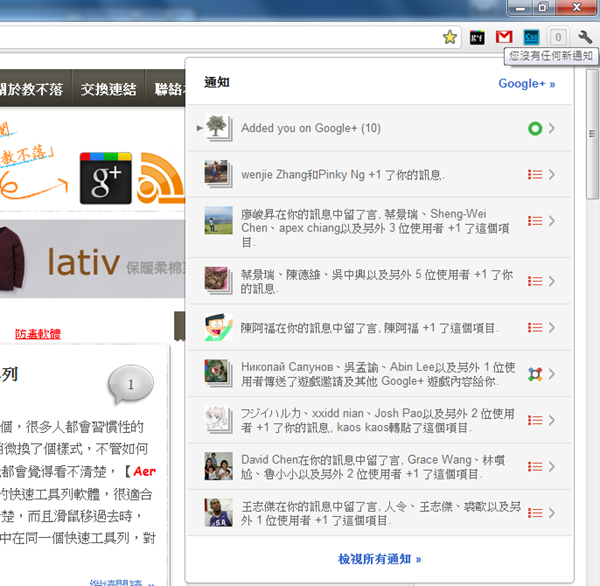Image resolution: width=600 pixels, height=586 pixels.
Task: Open the 關於教不落 nav tab
Action: [36, 88]
